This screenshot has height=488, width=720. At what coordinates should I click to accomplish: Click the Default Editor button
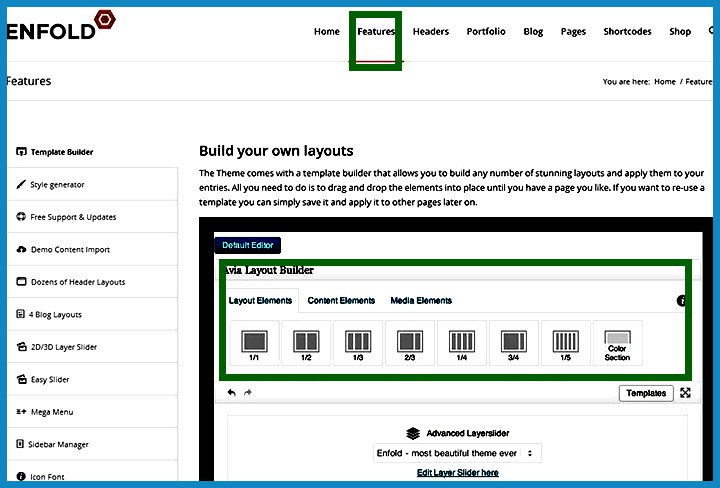(248, 245)
